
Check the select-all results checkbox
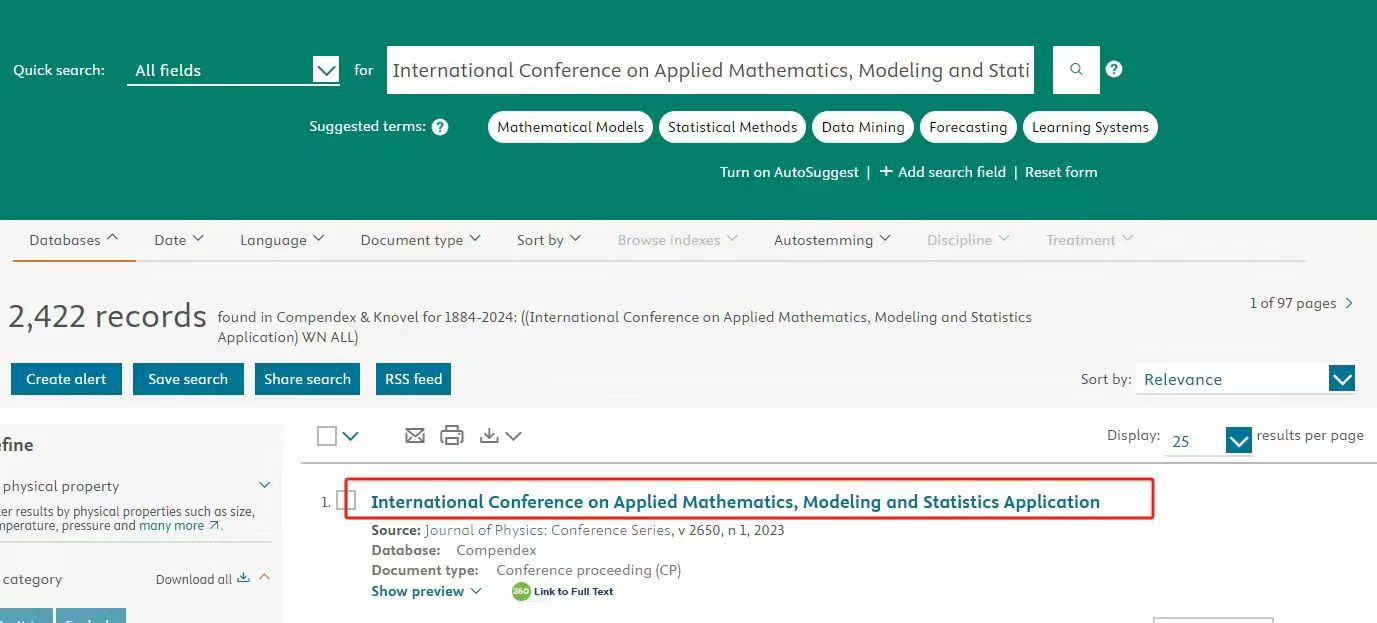327,435
